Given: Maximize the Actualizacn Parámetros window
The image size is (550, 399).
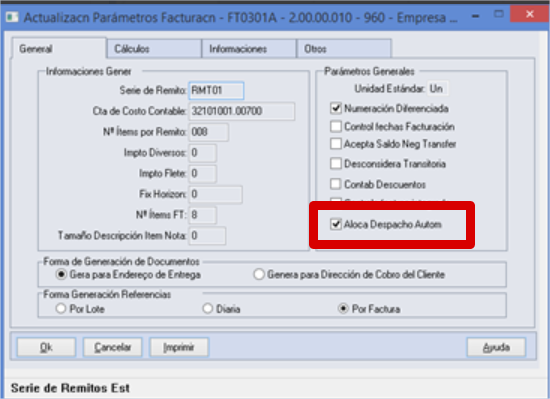Looking at the screenshot, I should pyautogui.click(x=498, y=14).
